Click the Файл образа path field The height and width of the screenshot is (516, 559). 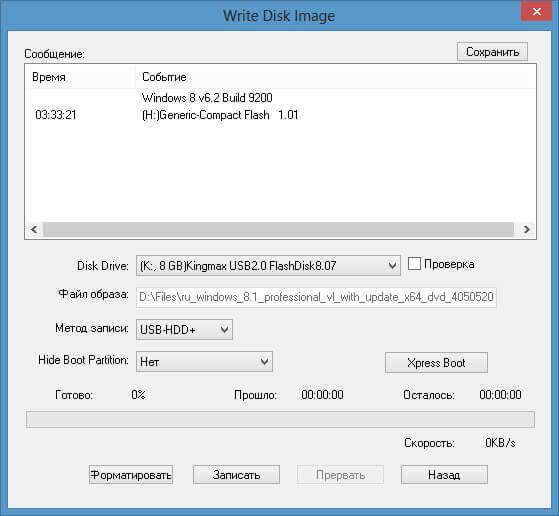[316, 297]
